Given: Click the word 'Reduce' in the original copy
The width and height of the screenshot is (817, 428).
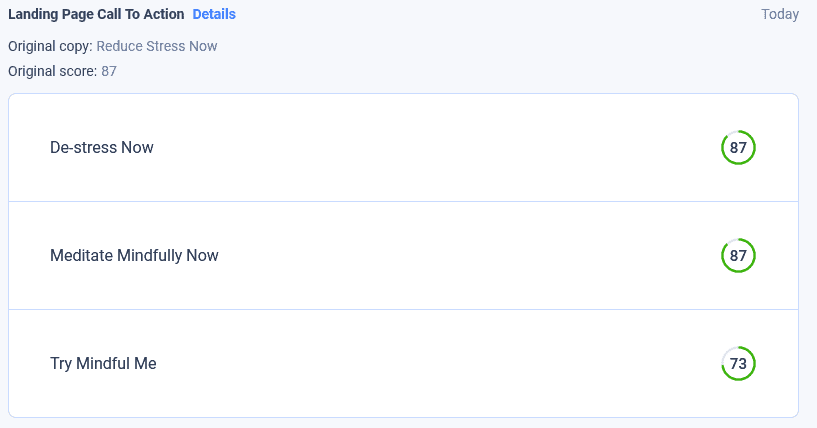Looking at the screenshot, I should pyautogui.click(x=118, y=46).
